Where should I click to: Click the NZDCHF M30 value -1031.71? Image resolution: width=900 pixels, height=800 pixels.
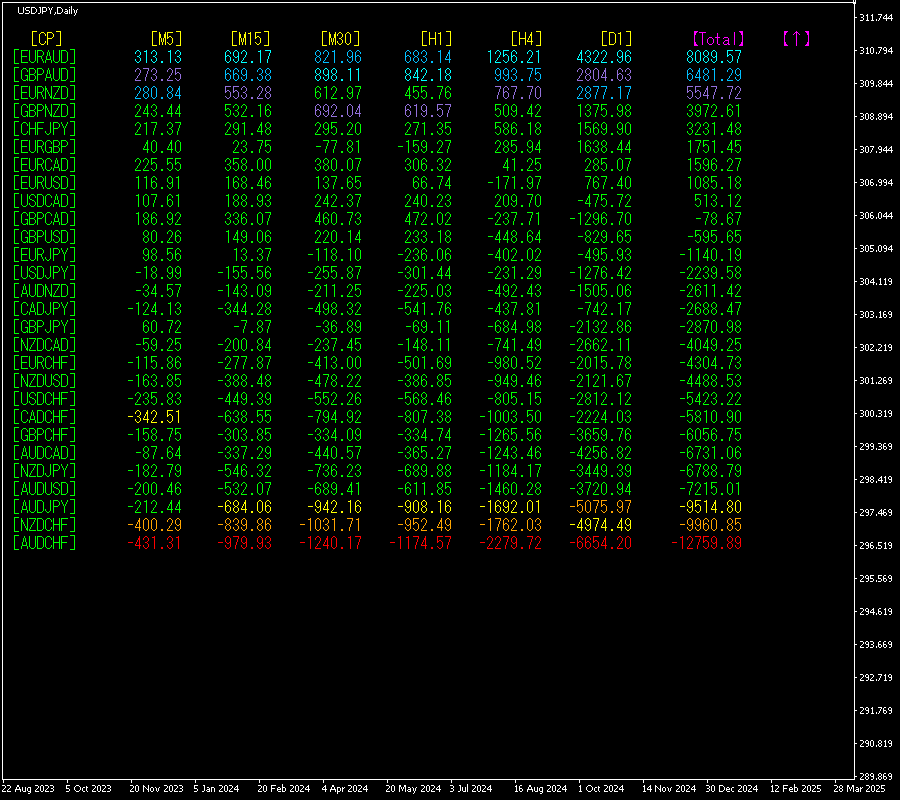click(x=331, y=525)
